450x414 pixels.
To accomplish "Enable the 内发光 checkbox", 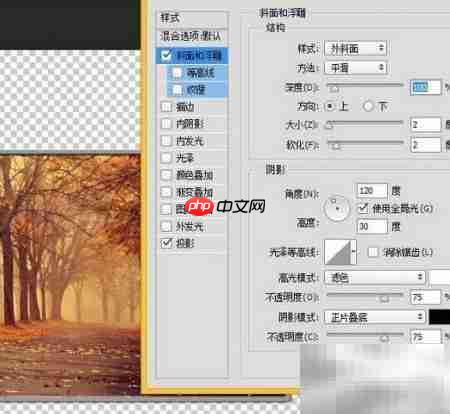I will click(x=166, y=141).
